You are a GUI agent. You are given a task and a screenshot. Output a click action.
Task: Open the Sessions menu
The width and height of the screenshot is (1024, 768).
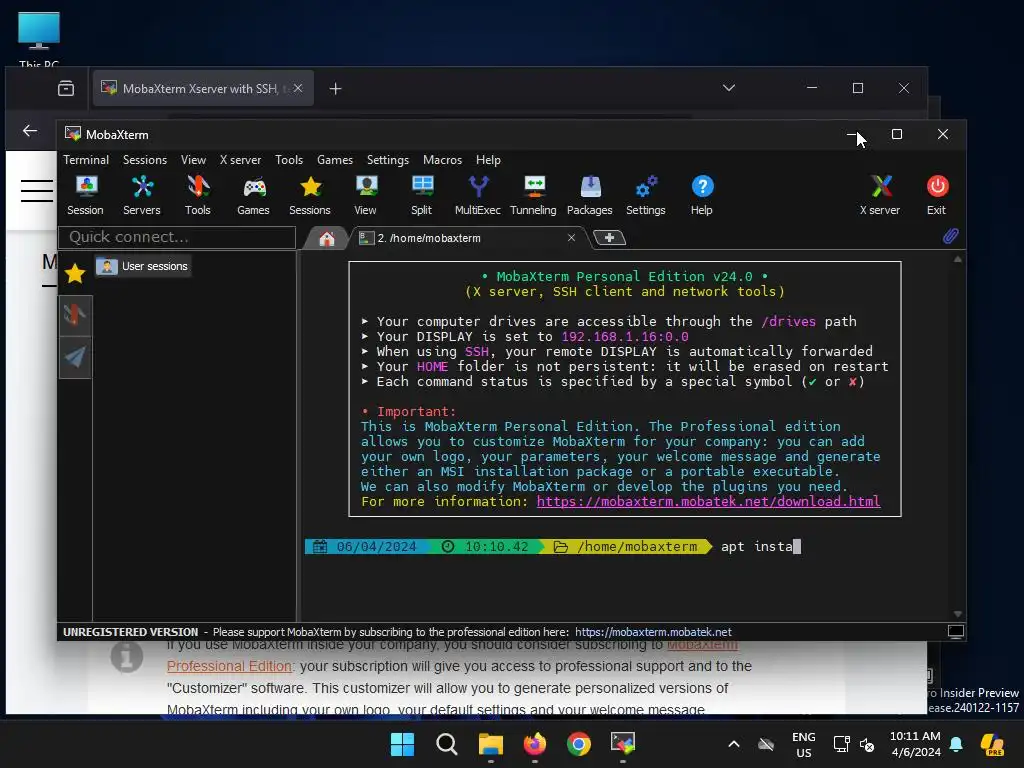click(x=145, y=160)
